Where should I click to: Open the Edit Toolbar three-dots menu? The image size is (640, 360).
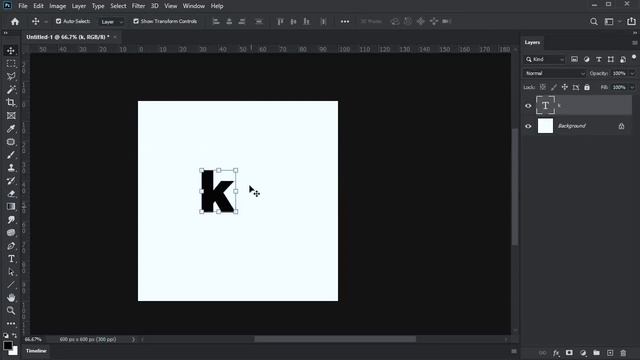[x=11, y=324]
